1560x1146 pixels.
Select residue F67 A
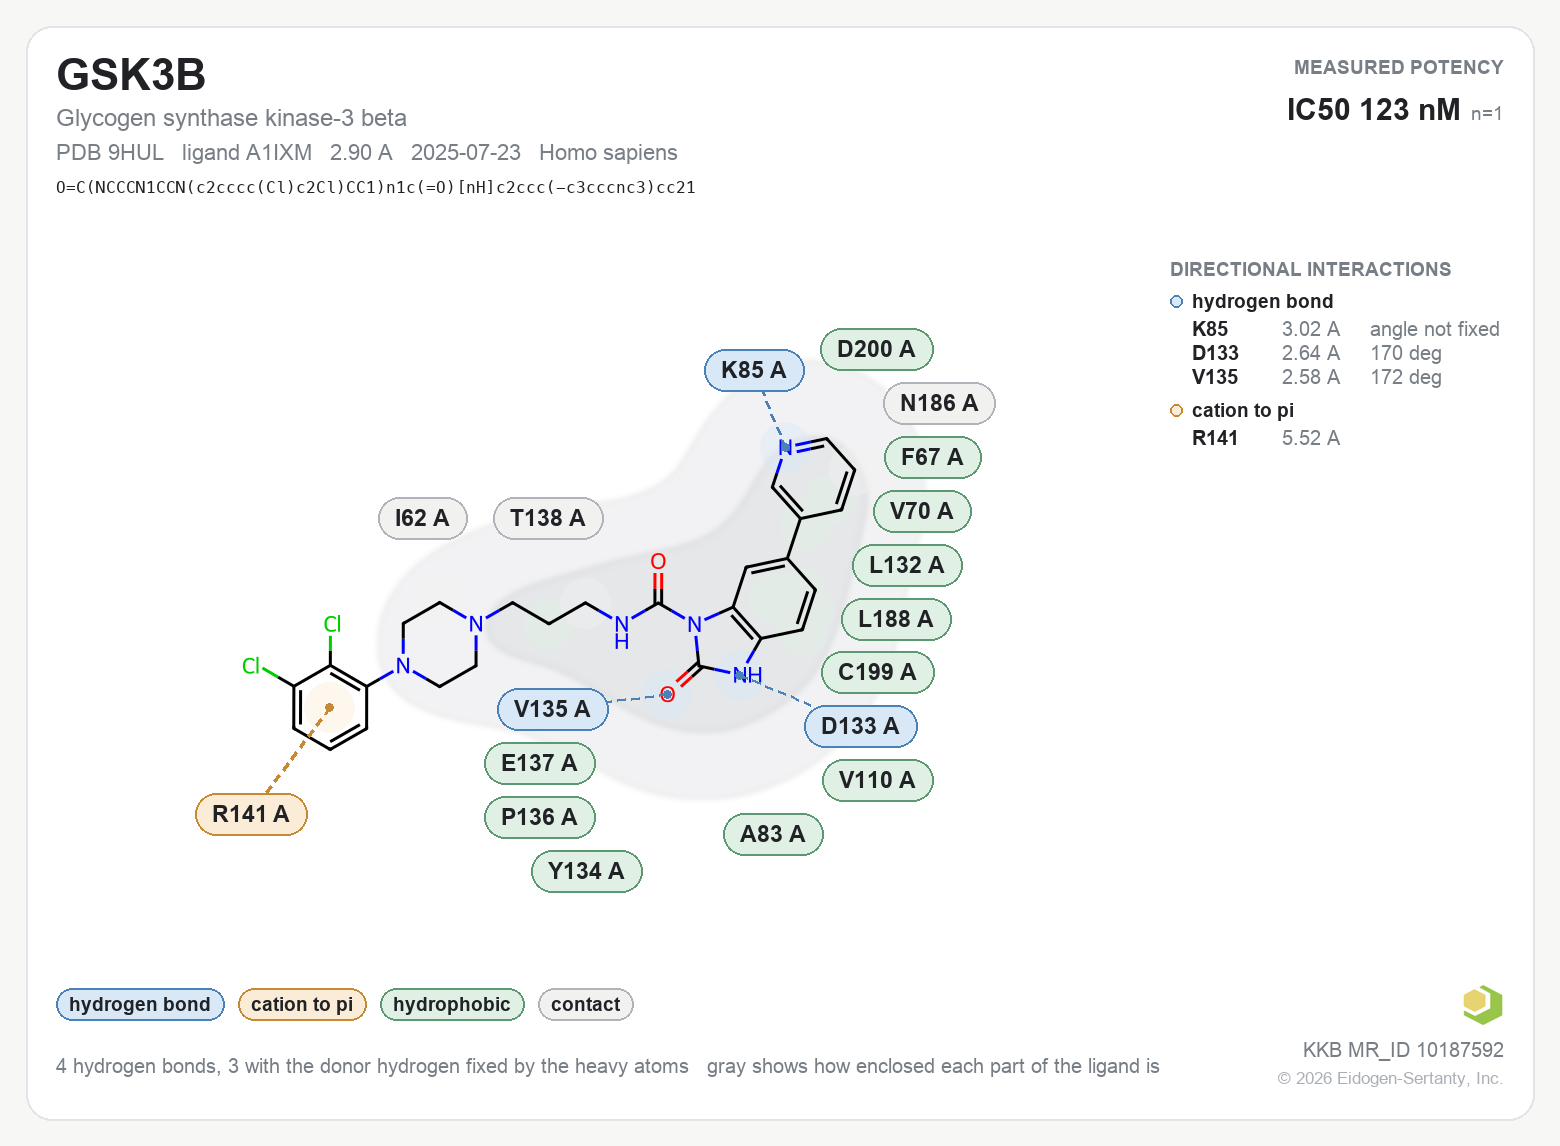[932, 457]
